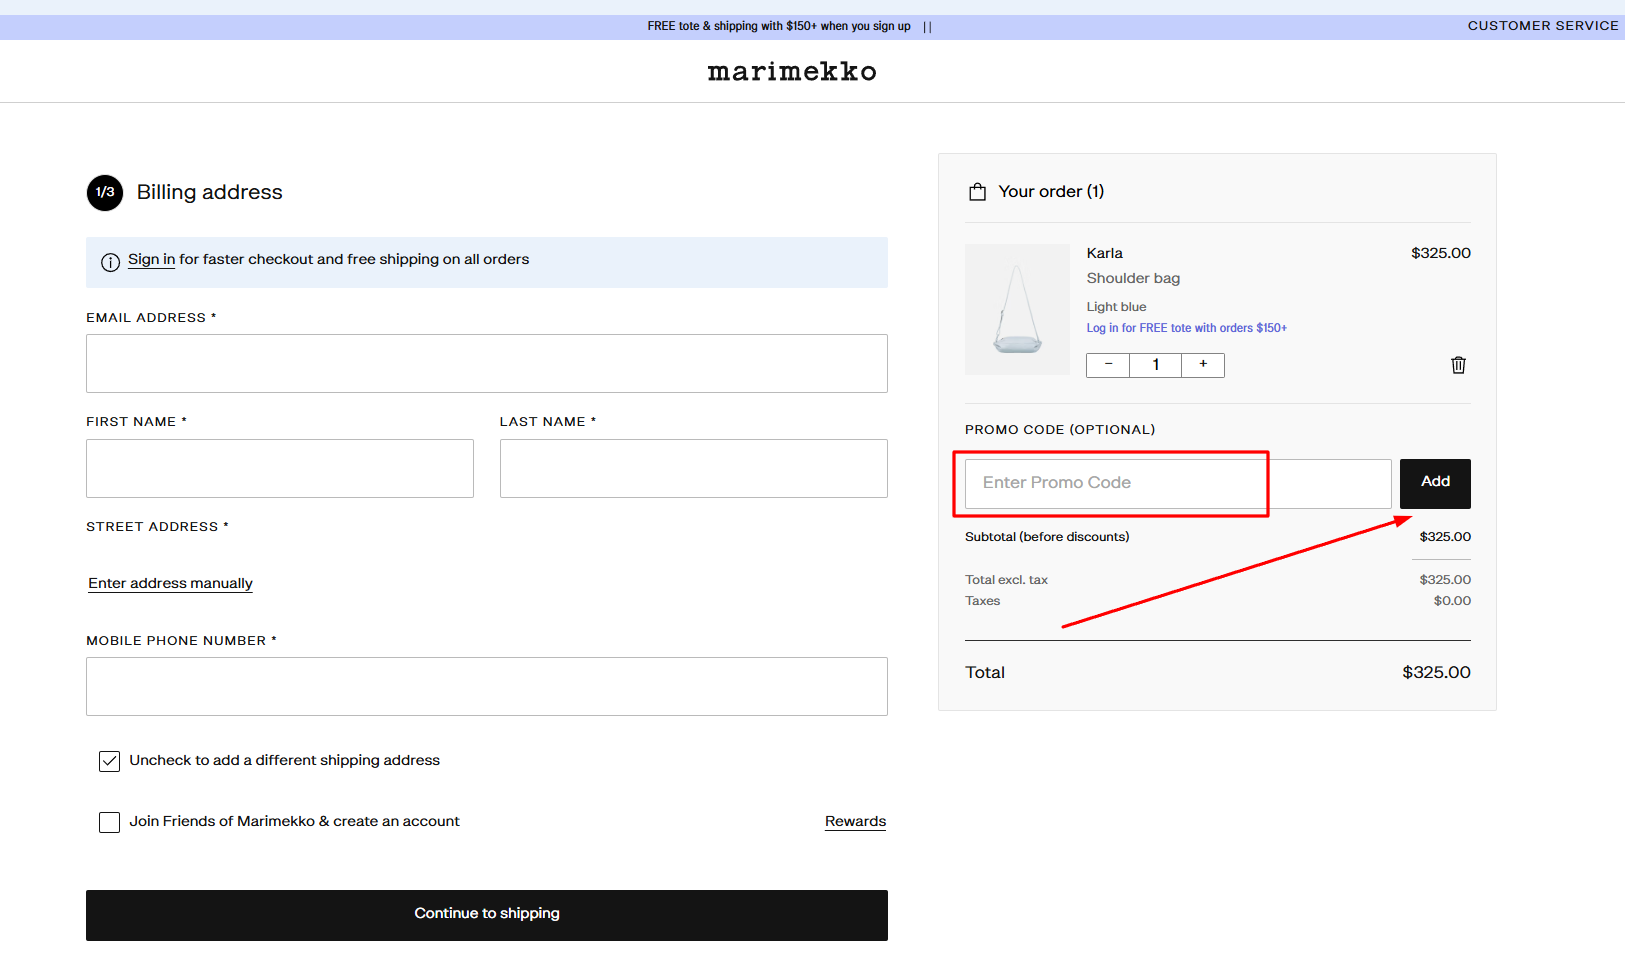Viewport: 1625px width, 957px height.
Task: Click the Add button for promo code
Action: click(1435, 483)
